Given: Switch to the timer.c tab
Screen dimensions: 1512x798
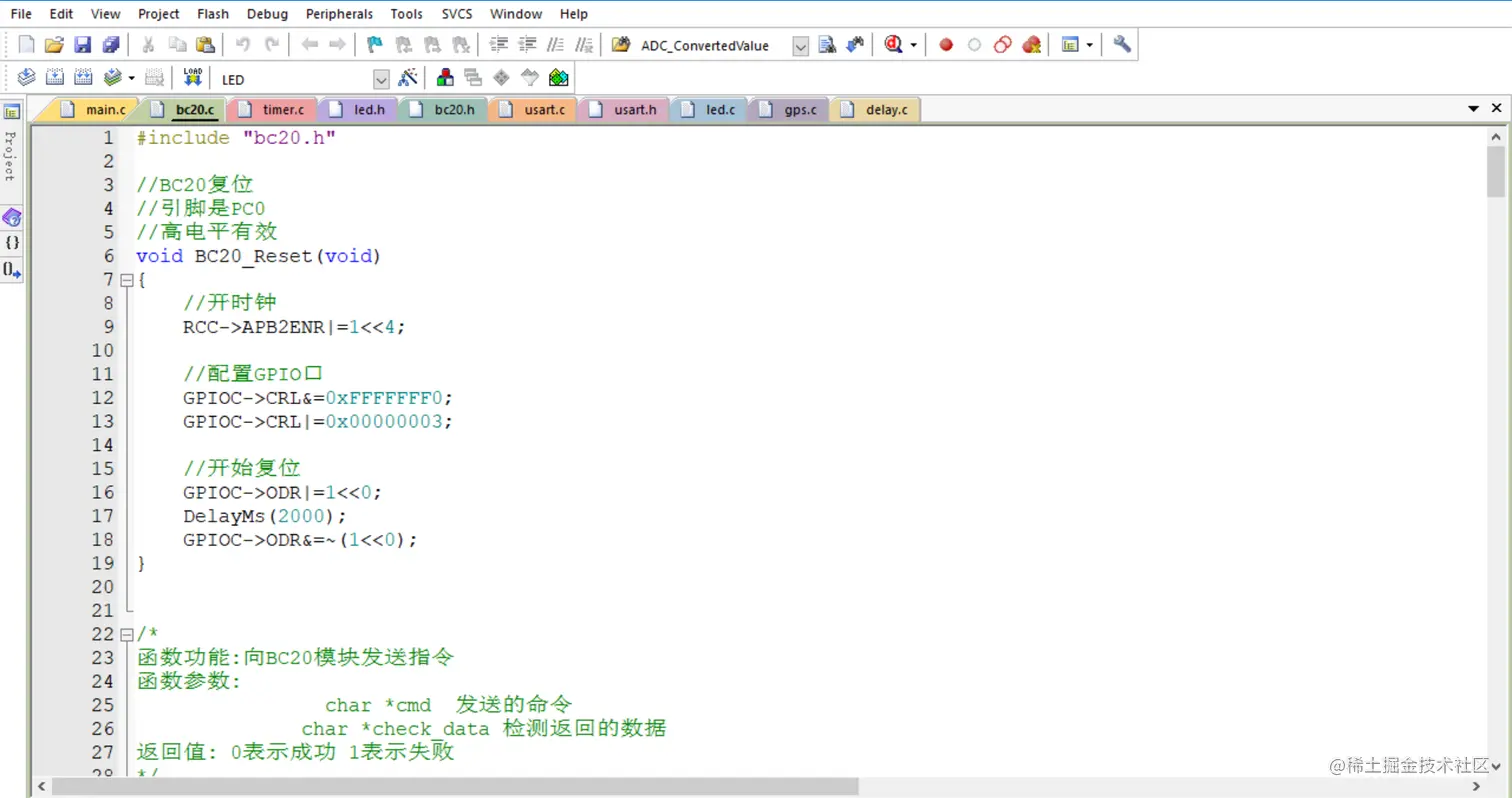Looking at the screenshot, I should [x=271, y=110].
